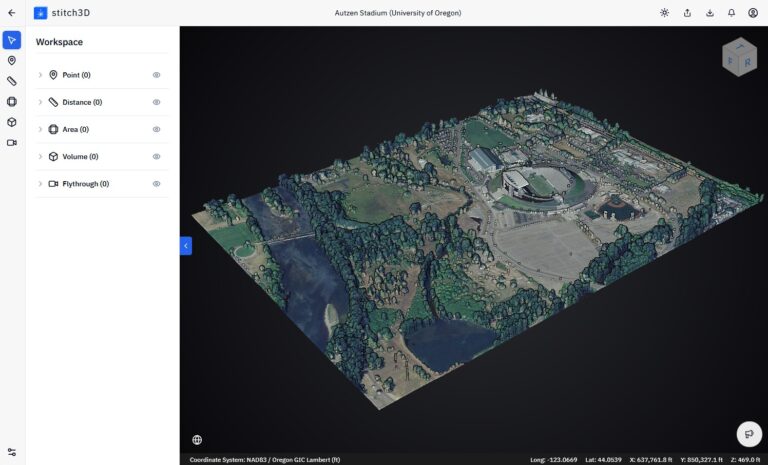Expand the Flythrough (0) group
This screenshot has width=768, height=465.
tap(41, 184)
